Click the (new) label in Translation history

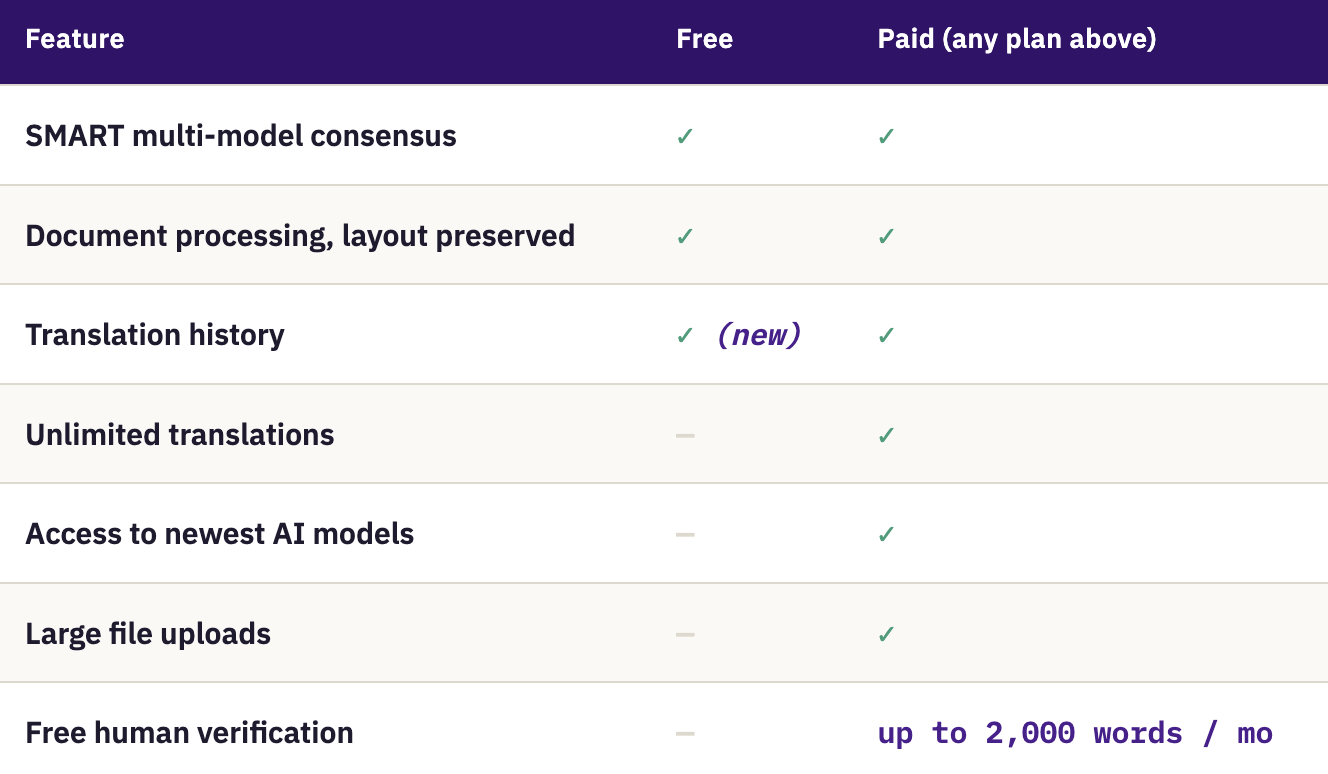(x=759, y=335)
